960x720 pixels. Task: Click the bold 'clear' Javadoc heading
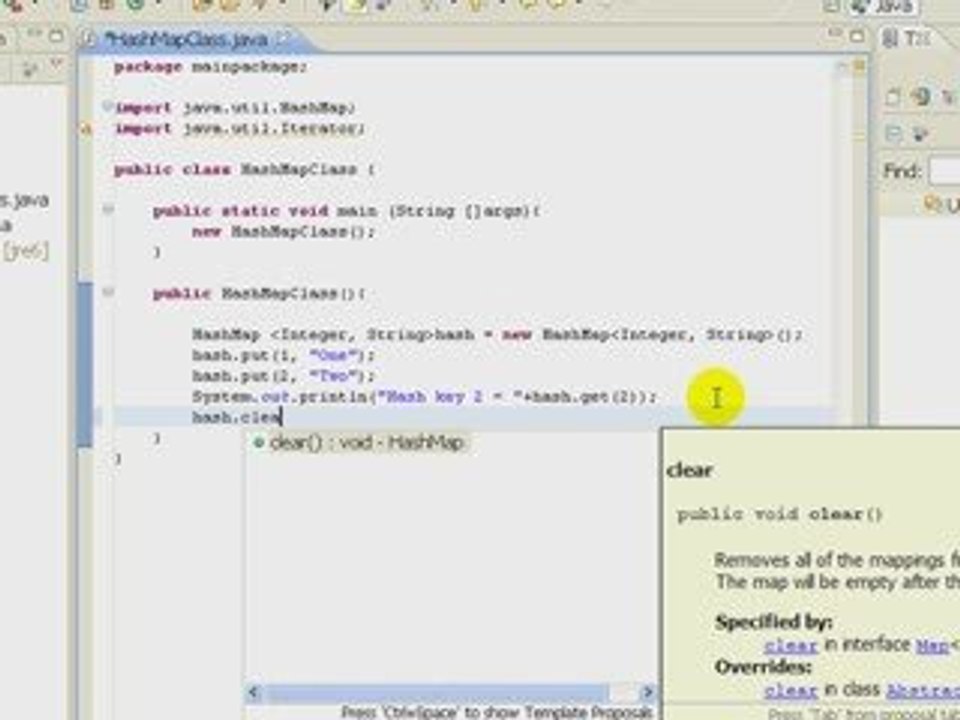(690, 470)
